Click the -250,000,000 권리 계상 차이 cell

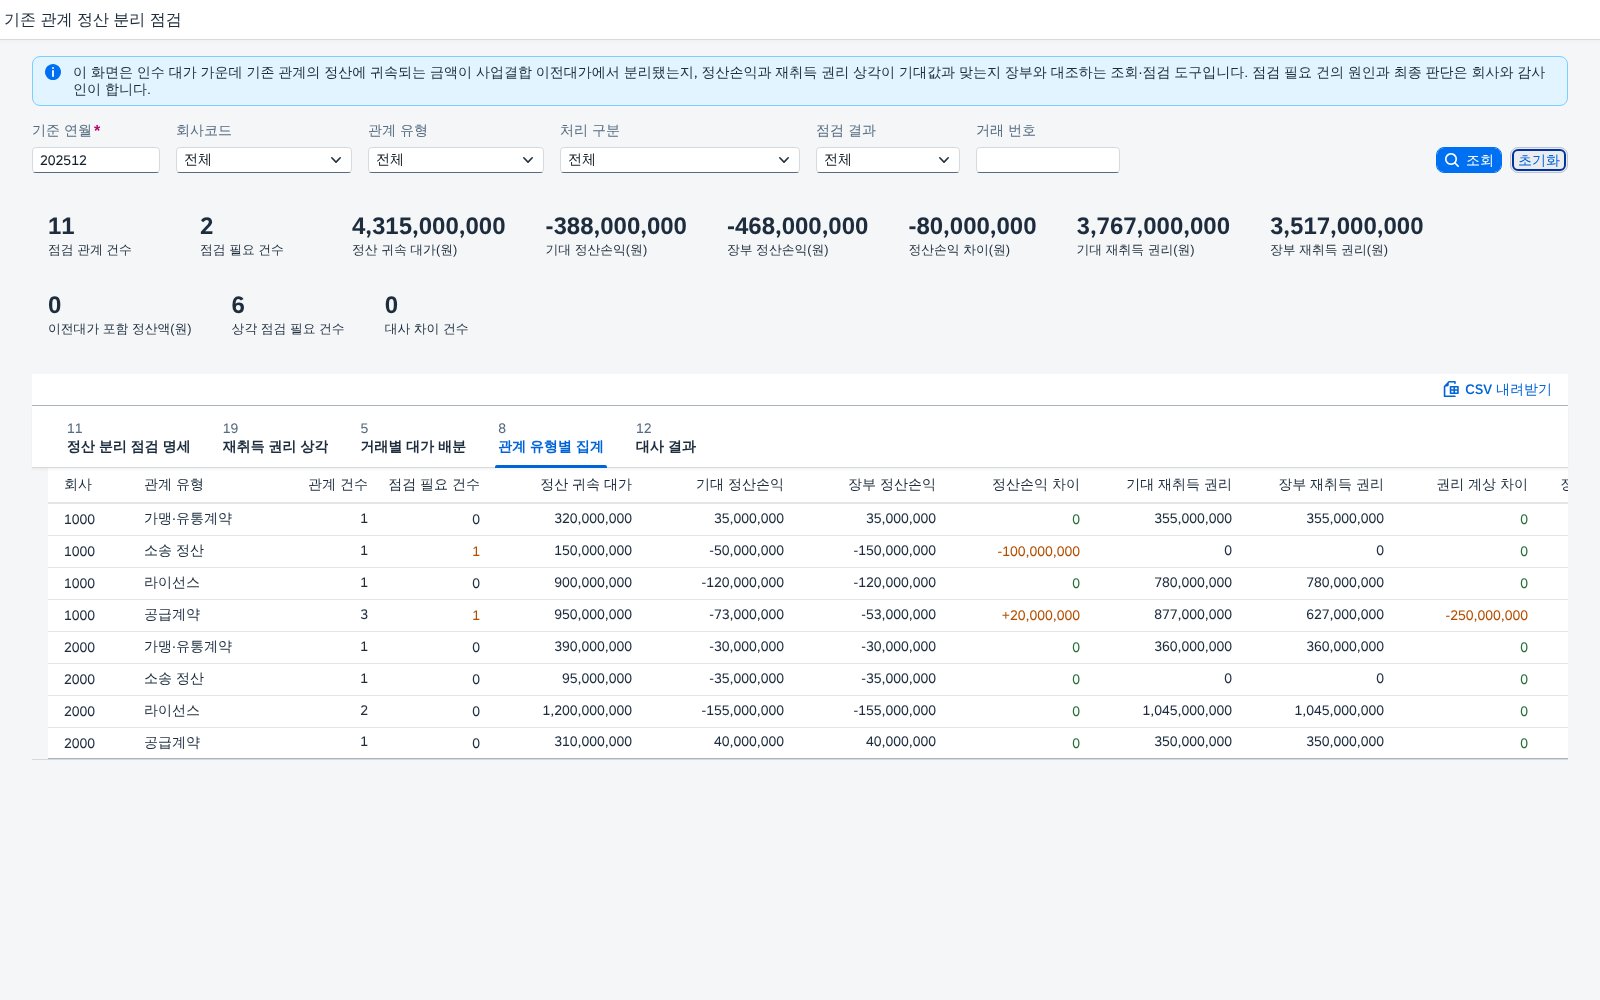tap(1486, 615)
